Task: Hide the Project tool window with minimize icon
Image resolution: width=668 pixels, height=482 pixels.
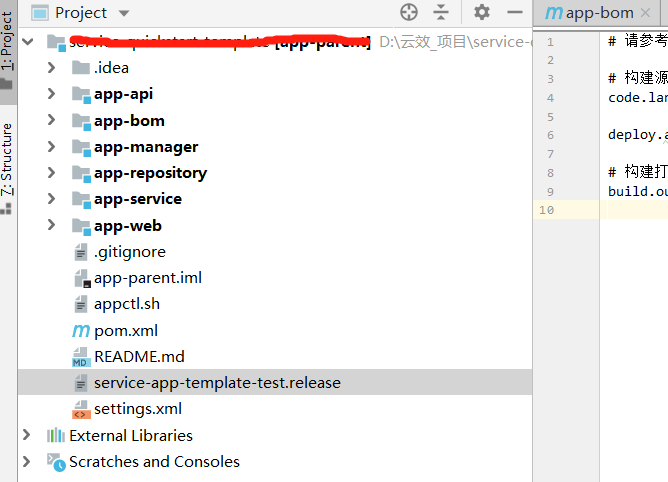Action: tap(515, 12)
